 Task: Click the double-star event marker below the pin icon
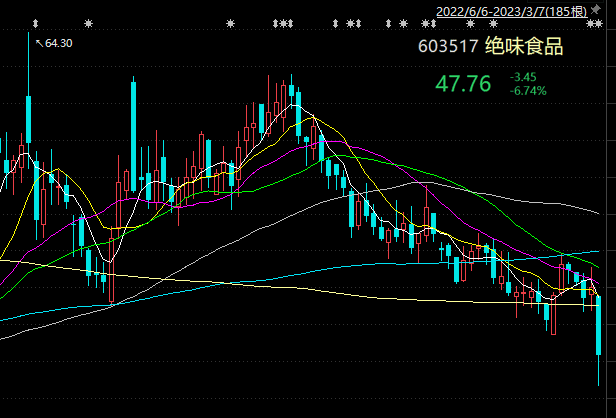point(594,24)
